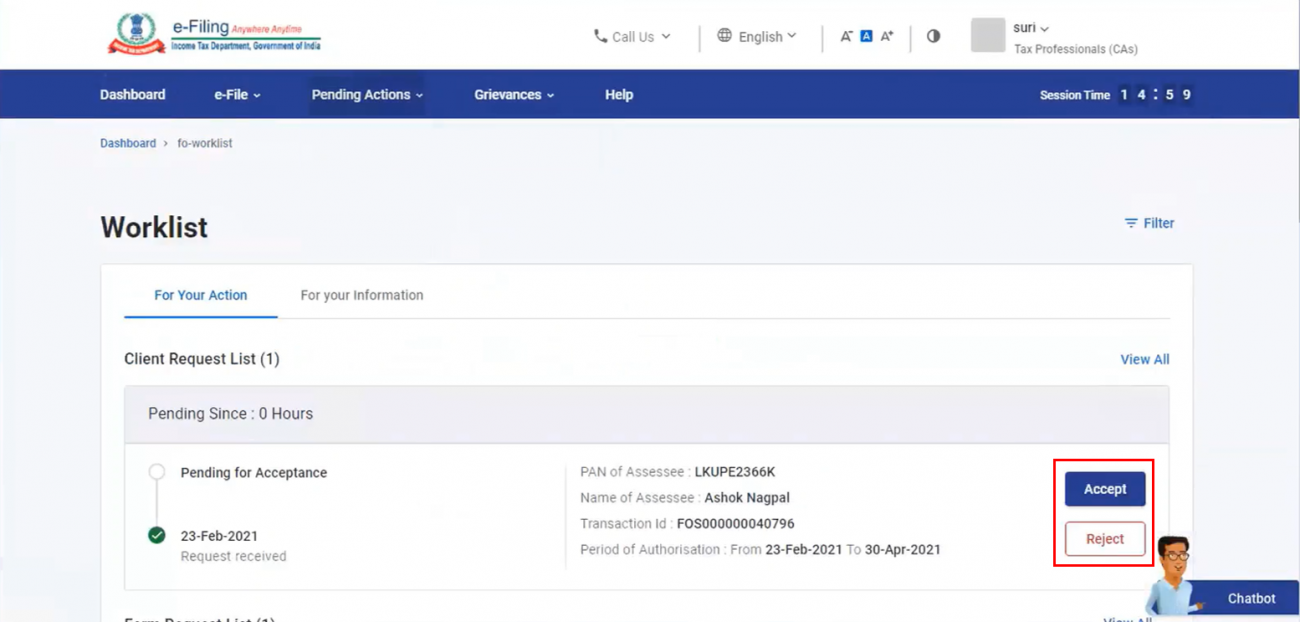1300x622 pixels.
Task: Switch to For your Information tab
Action: [361, 295]
